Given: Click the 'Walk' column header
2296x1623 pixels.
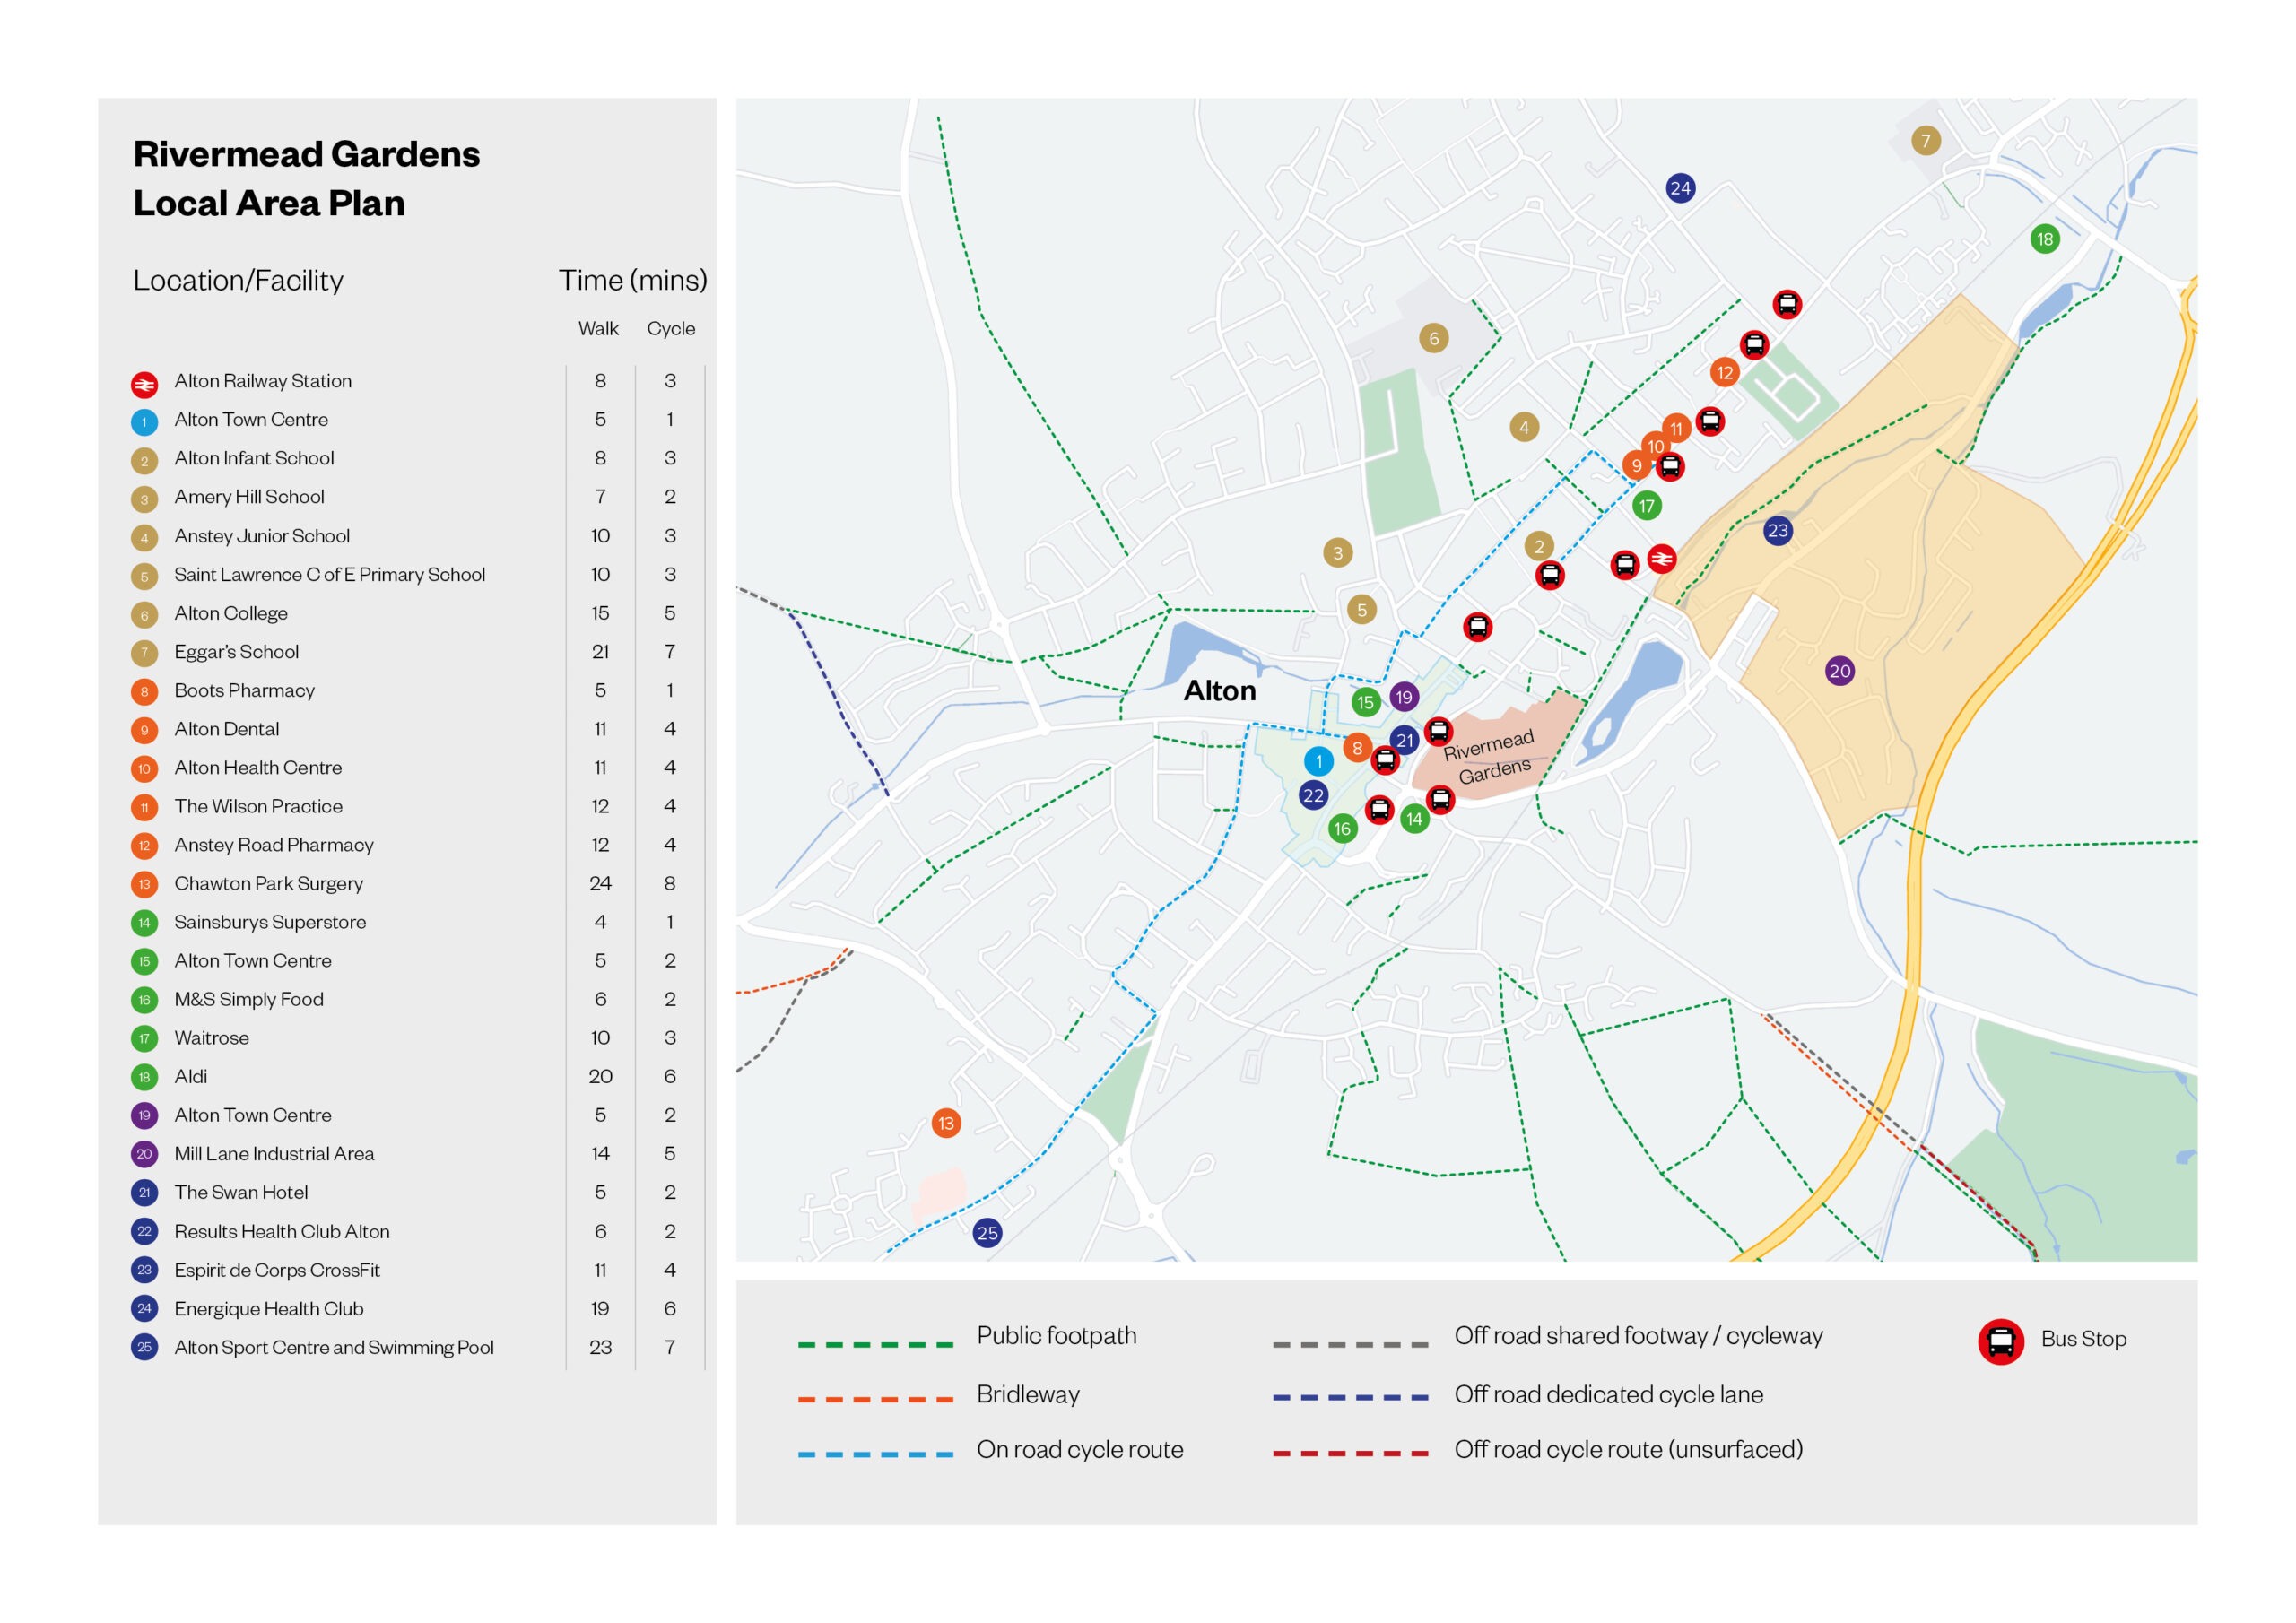Looking at the screenshot, I should 598,328.
